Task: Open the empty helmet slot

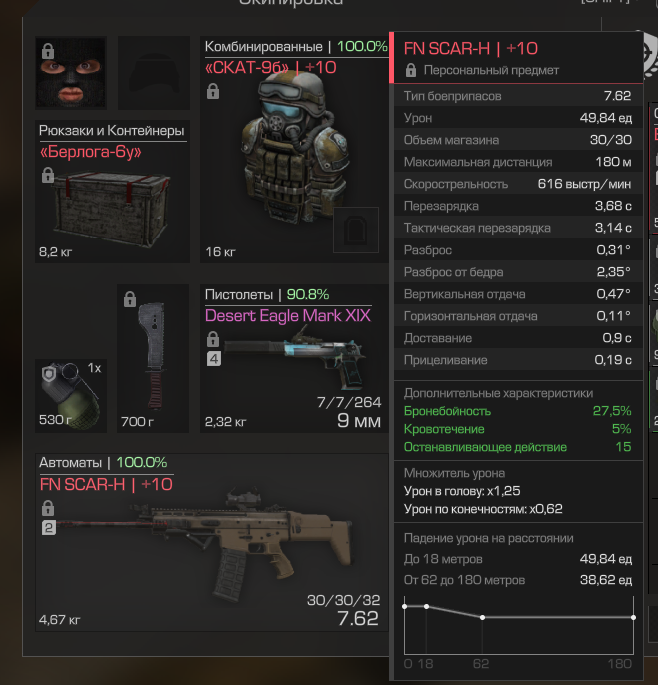Action: 154,73
